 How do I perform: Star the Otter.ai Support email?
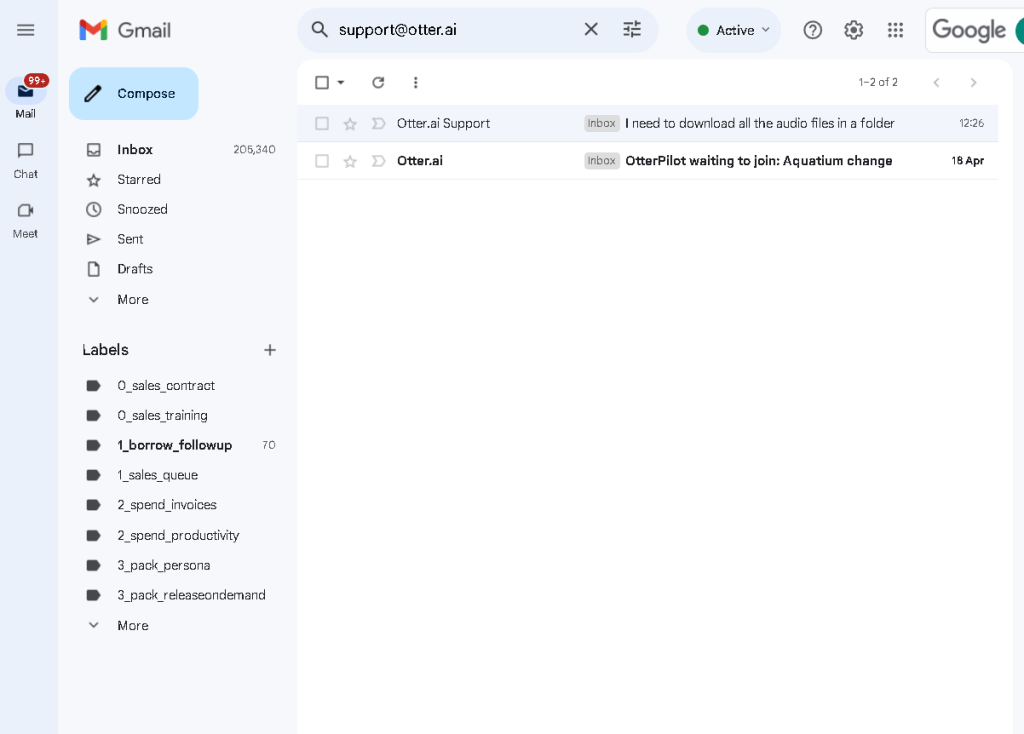coord(350,123)
